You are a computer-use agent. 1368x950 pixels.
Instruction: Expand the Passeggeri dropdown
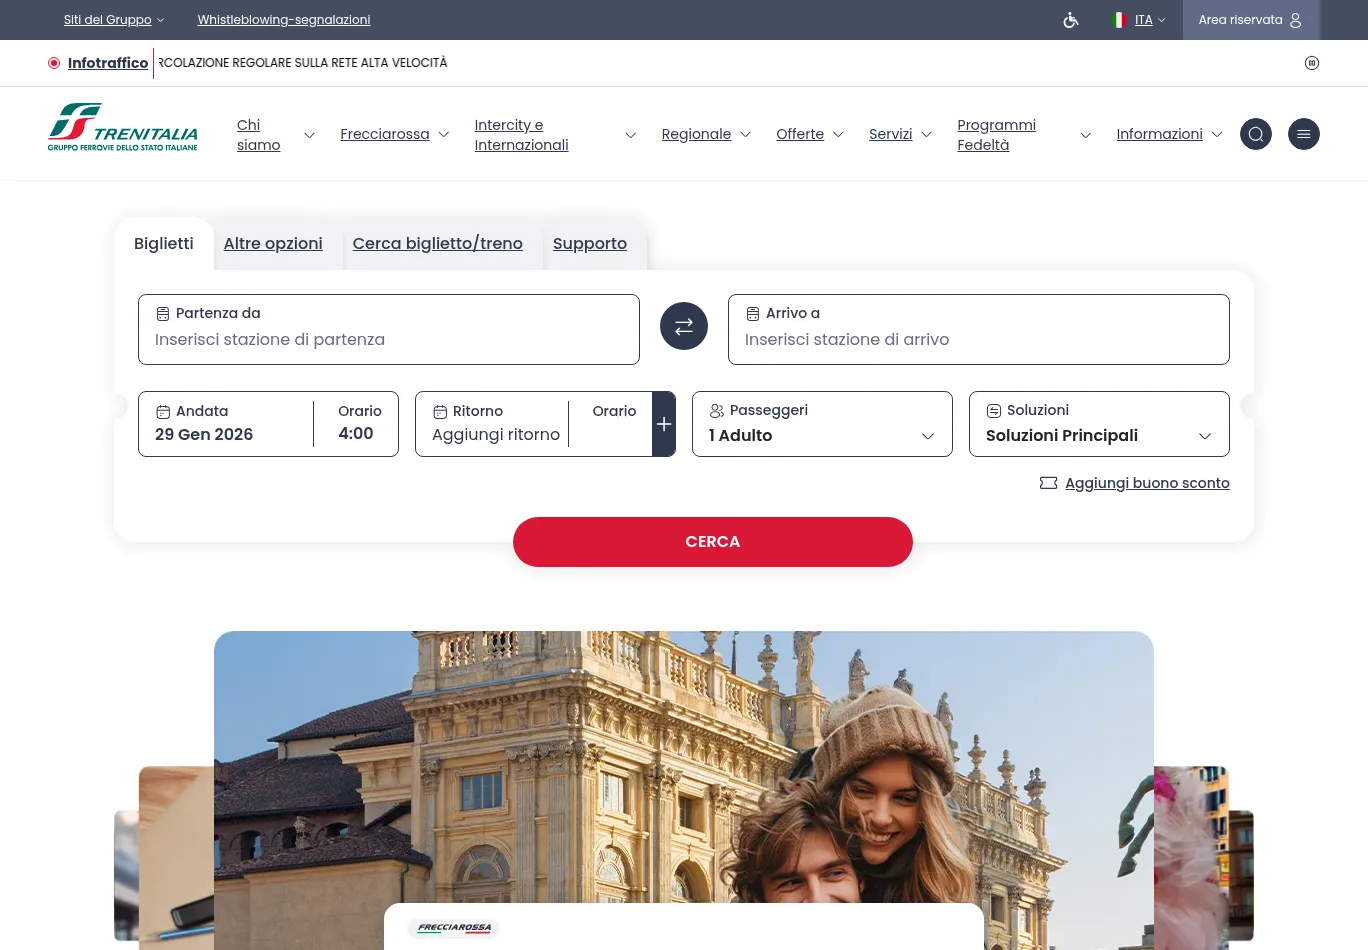(x=822, y=424)
